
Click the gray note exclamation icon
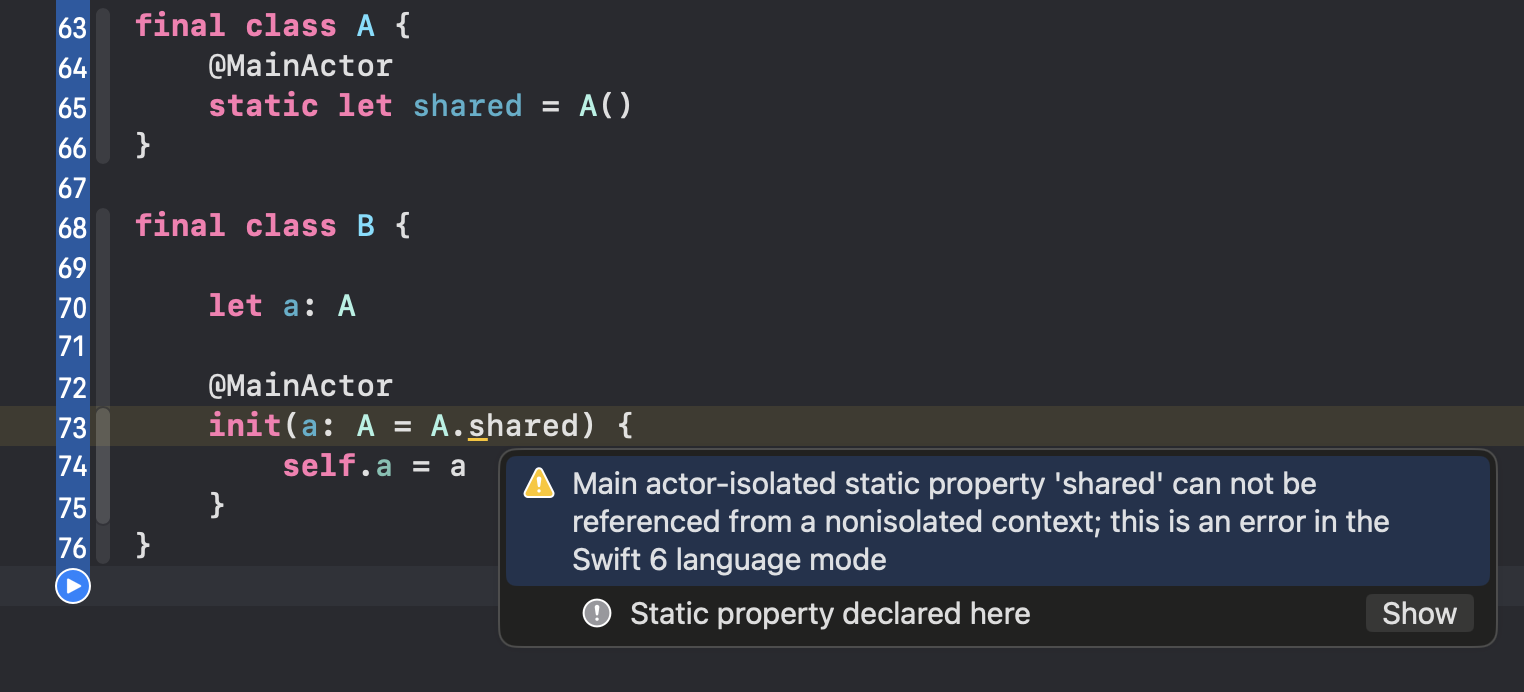pos(597,613)
